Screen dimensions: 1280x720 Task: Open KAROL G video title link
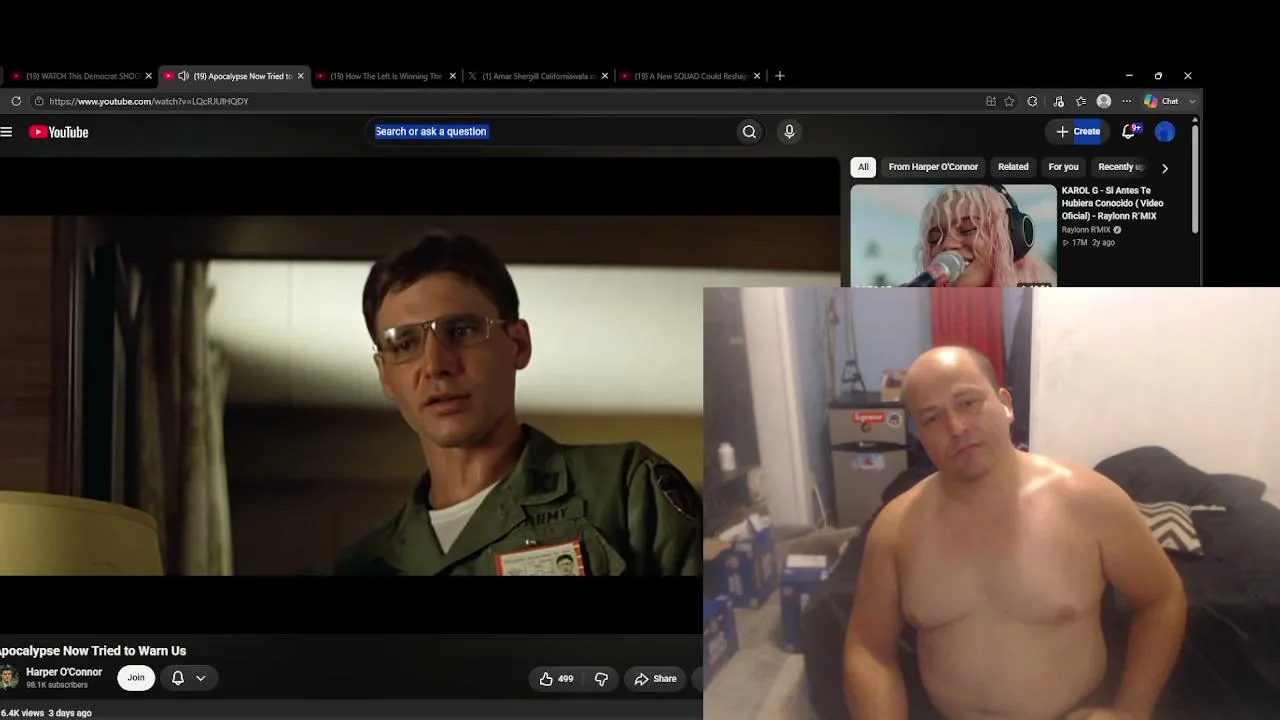click(1112, 203)
